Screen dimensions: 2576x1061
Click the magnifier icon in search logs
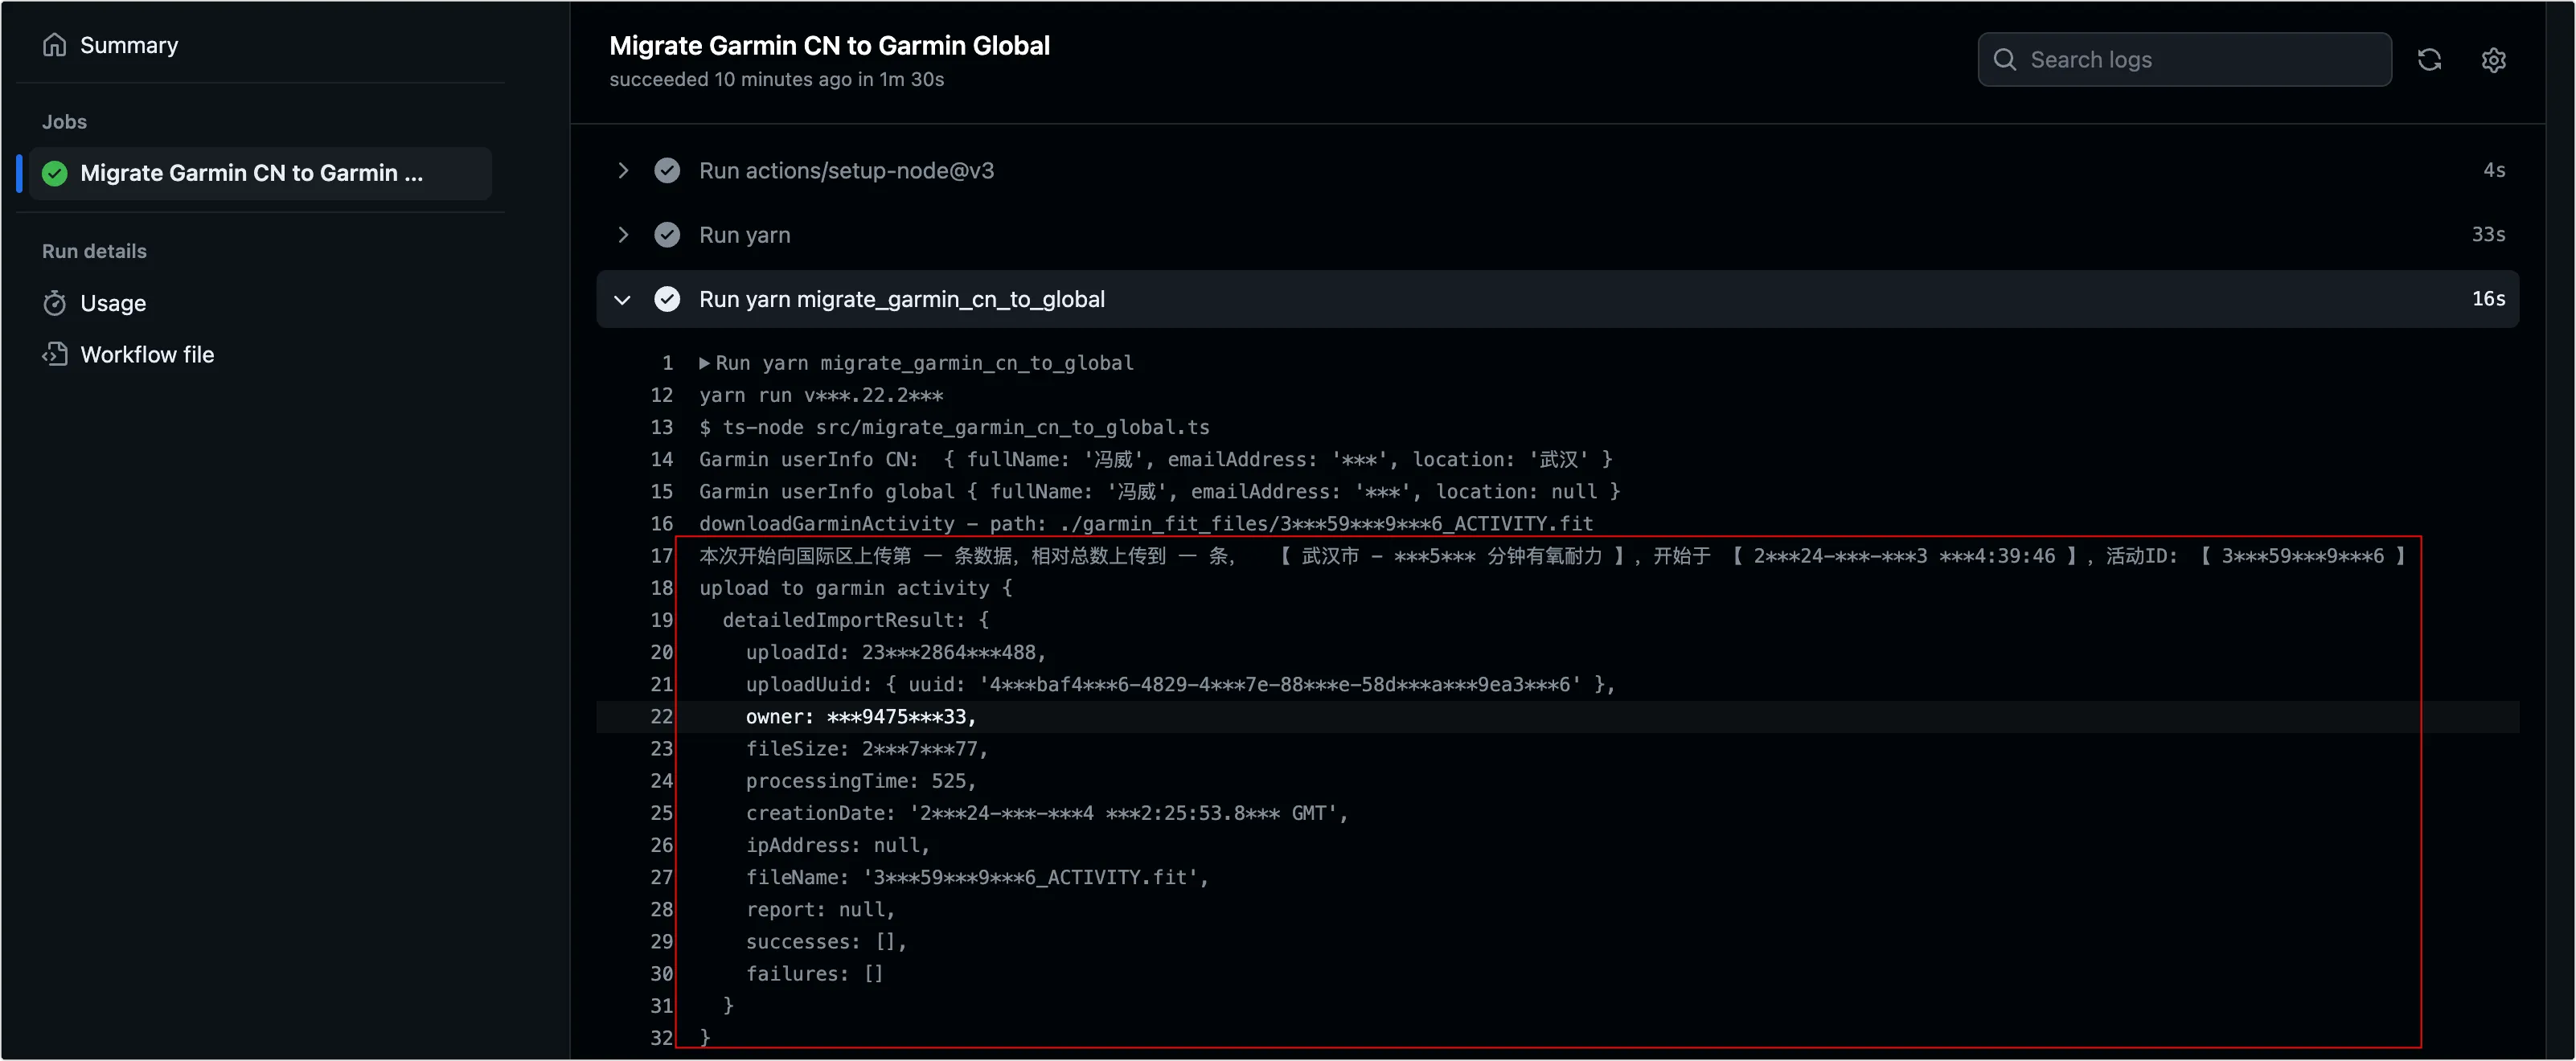(2005, 60)
